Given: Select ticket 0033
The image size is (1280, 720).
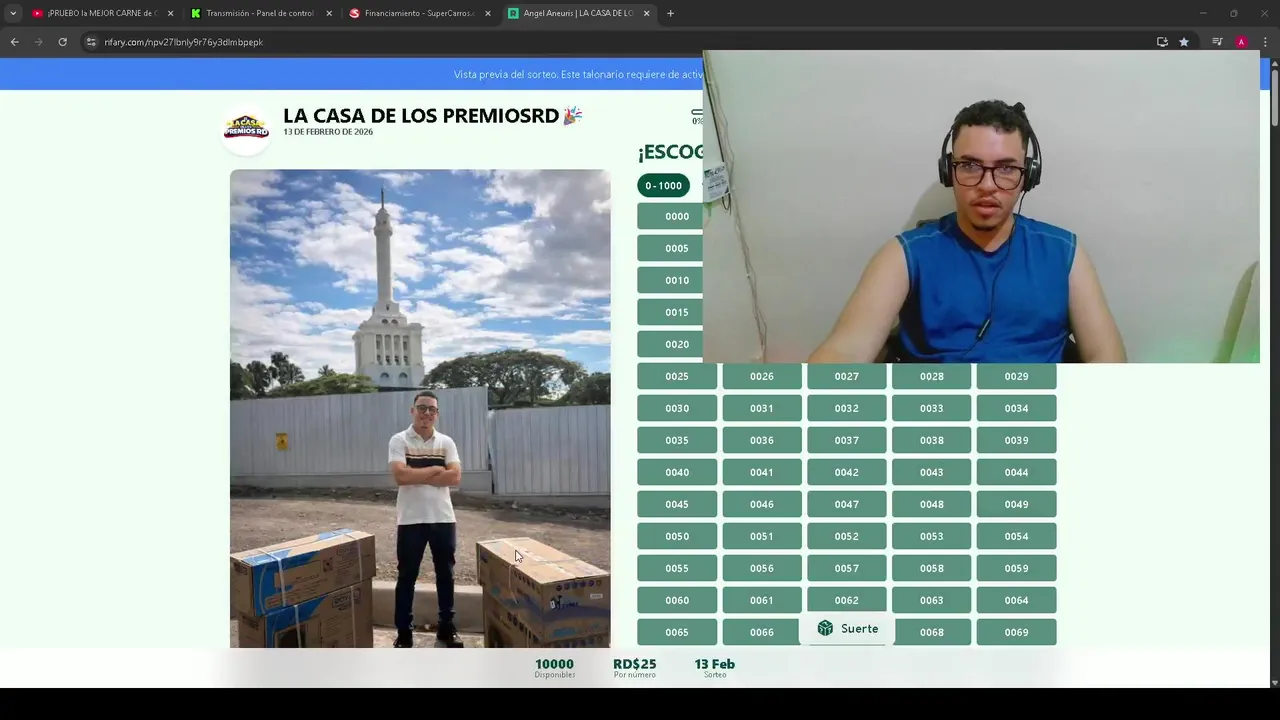Looking at the screenshot, I should pyautogui.click(x=932, y=408).
